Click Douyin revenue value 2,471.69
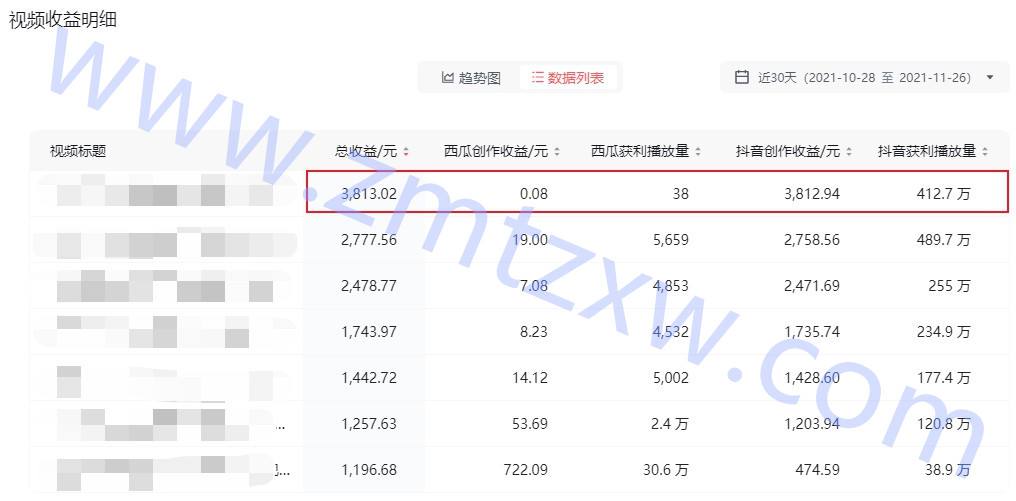 point(812,286)
